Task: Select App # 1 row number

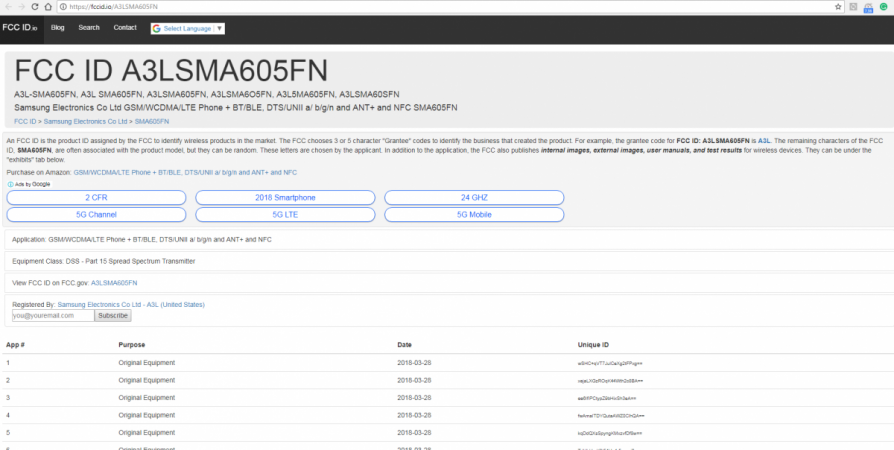Action: [x=8, y=363]
